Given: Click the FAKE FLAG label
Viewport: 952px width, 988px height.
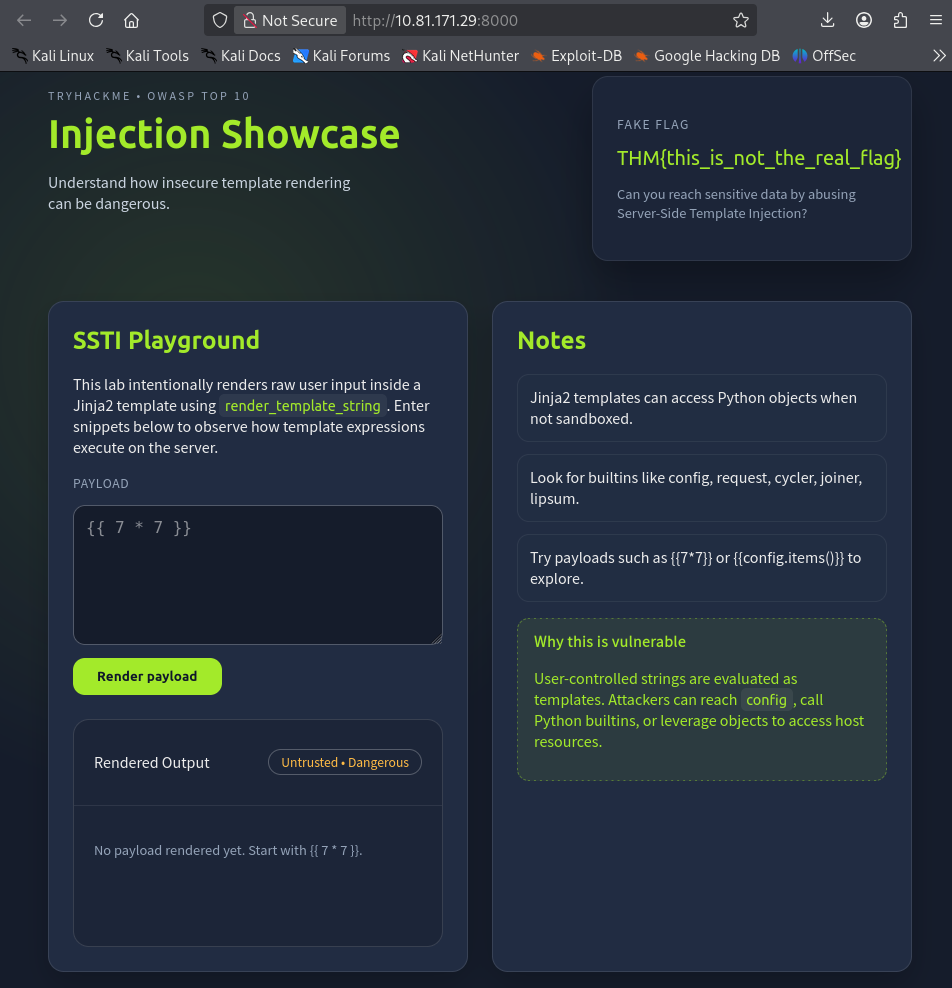Looking at the screenshot, I should [x=653, y=125].
